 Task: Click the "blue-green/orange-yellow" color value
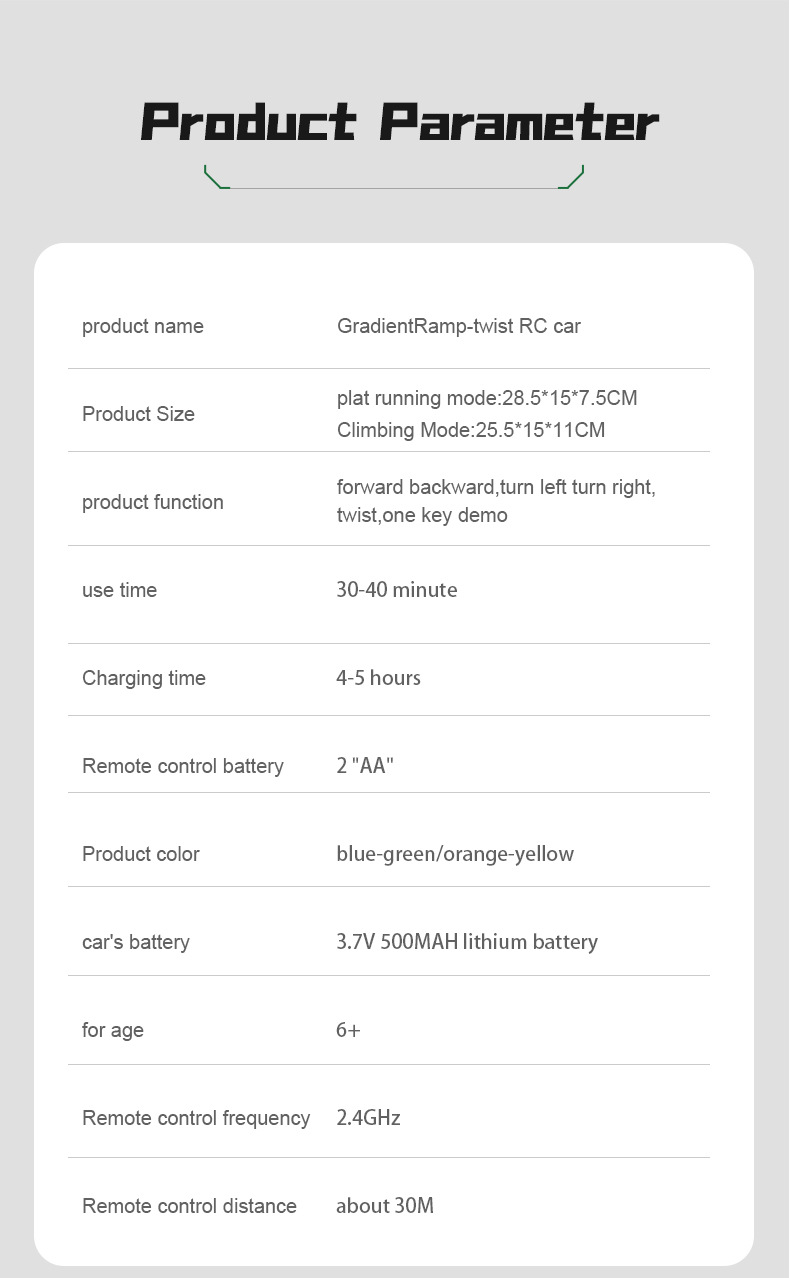[x=455, y=854]
